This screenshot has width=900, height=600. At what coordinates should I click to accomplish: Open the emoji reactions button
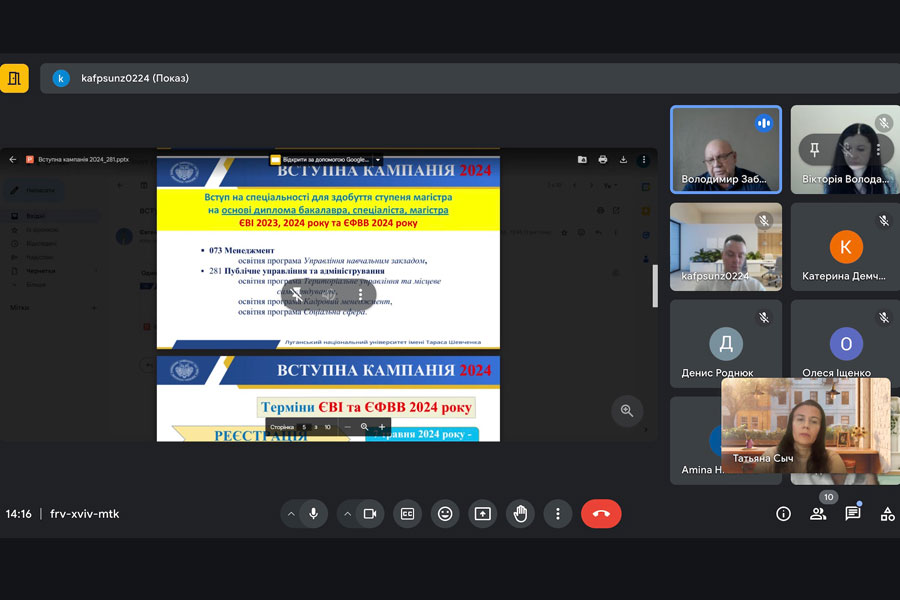pos(445,514)
